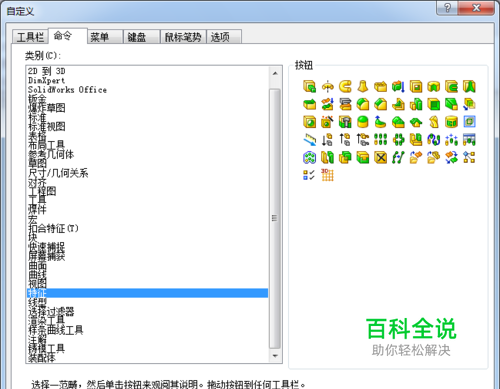Select the Flex feature icon
Image resolution: width=500 pixels, height=389 pixels.
coord(434,122)
